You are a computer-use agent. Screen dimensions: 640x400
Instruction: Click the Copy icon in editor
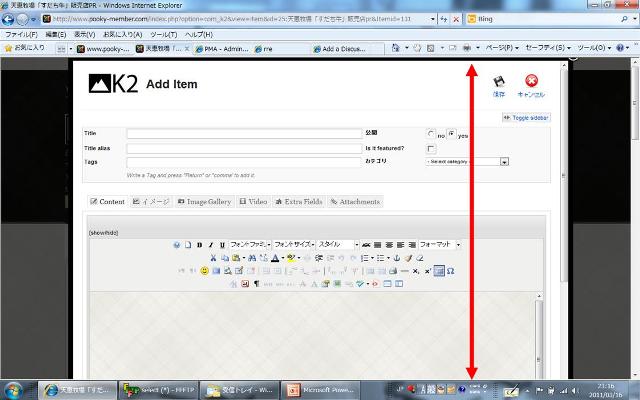coord(224,258)
